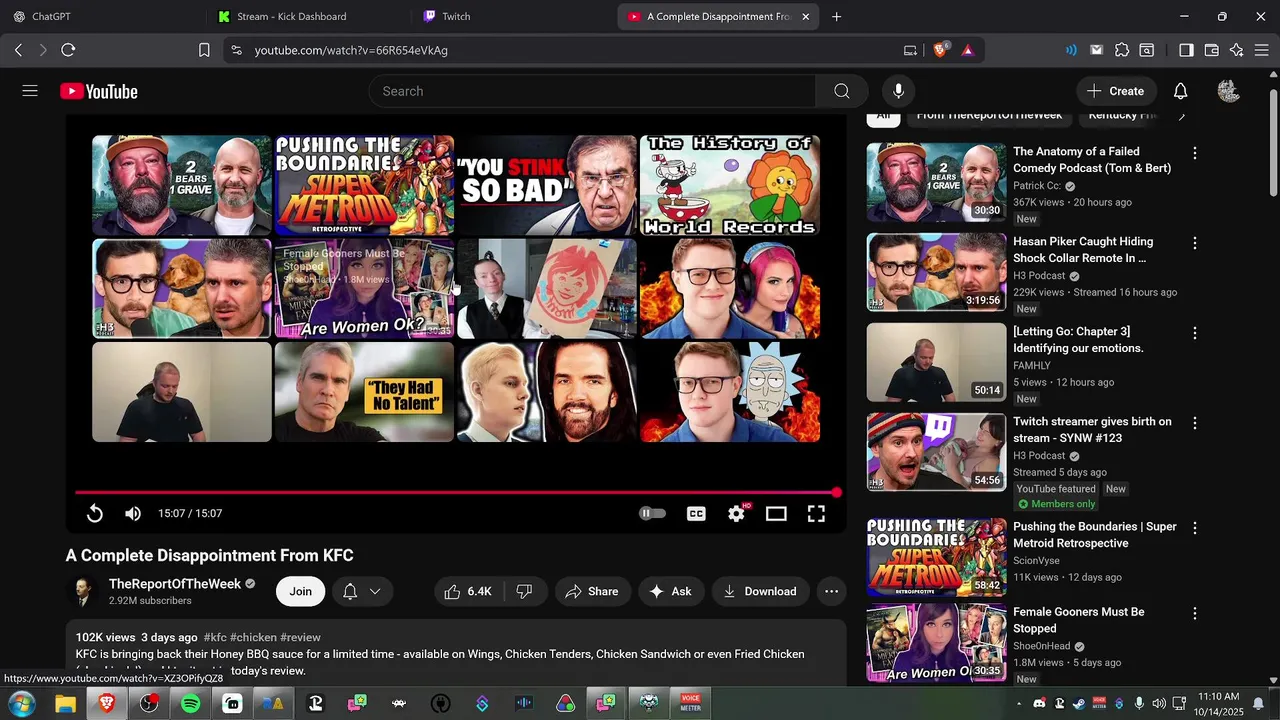Open the browser extensions puzzle icon
The image size is (1280, 720).
click(x=1122, y=50)
